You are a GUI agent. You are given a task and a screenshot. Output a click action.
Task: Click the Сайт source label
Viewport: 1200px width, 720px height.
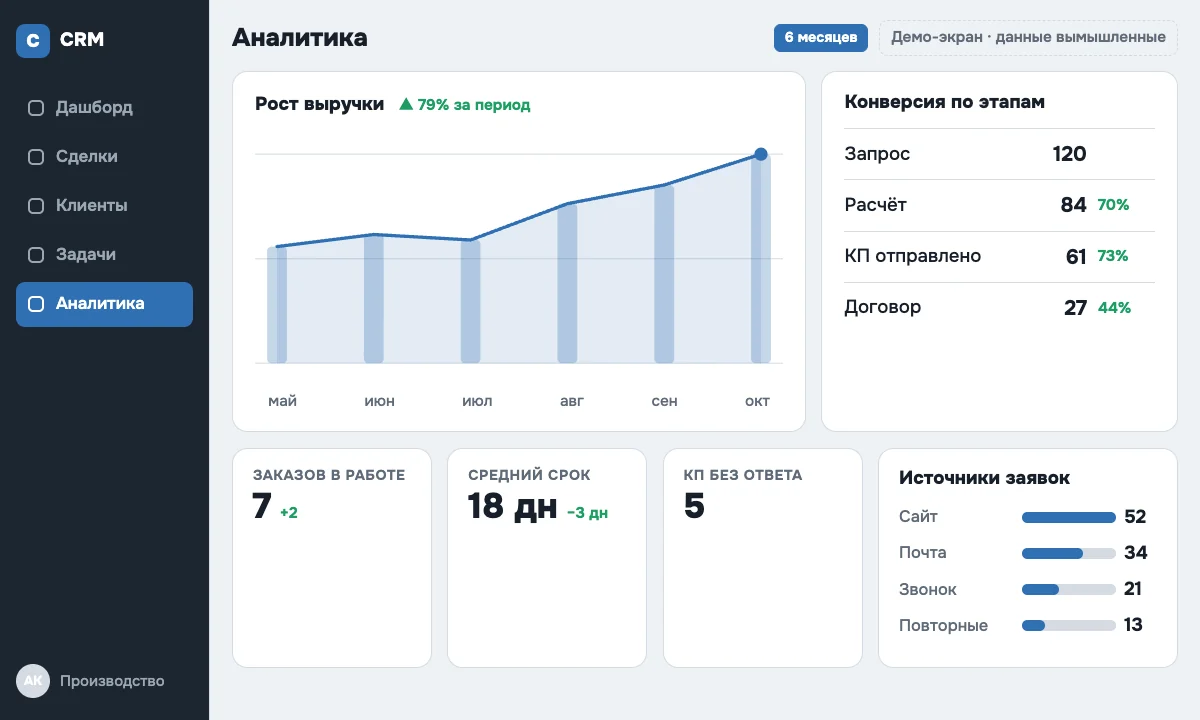(918, 517)
